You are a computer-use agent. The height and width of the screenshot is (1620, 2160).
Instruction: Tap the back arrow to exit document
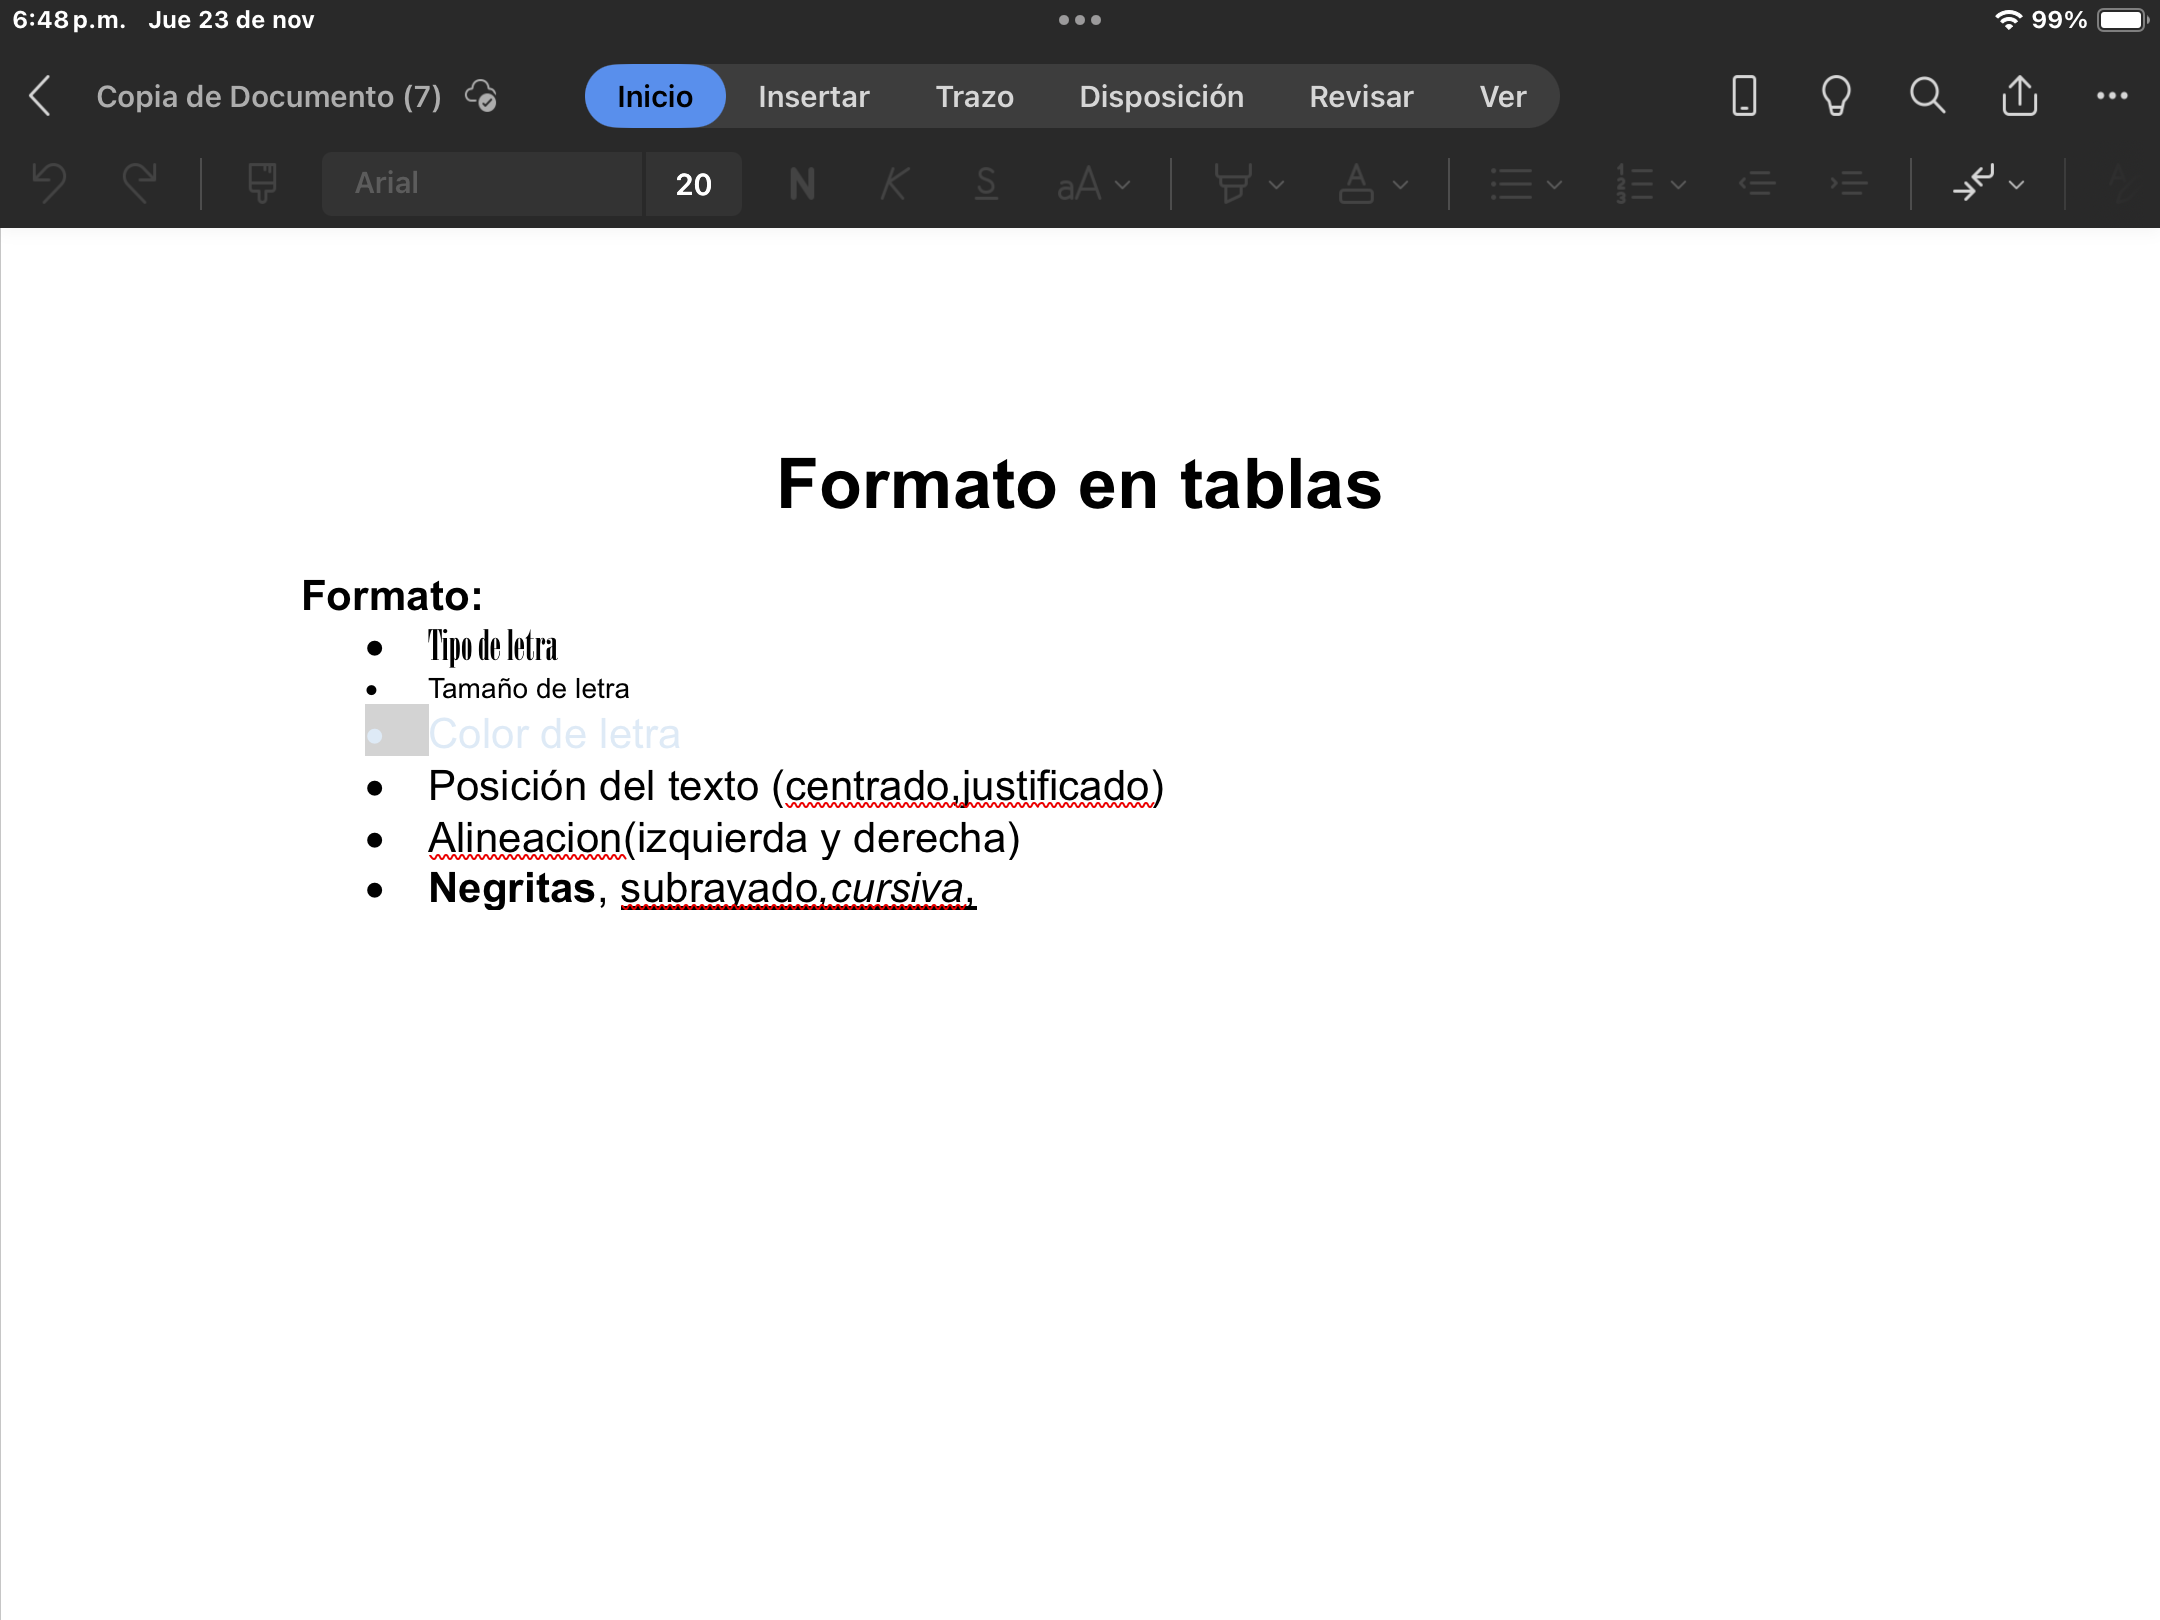[x=40, y=96]
